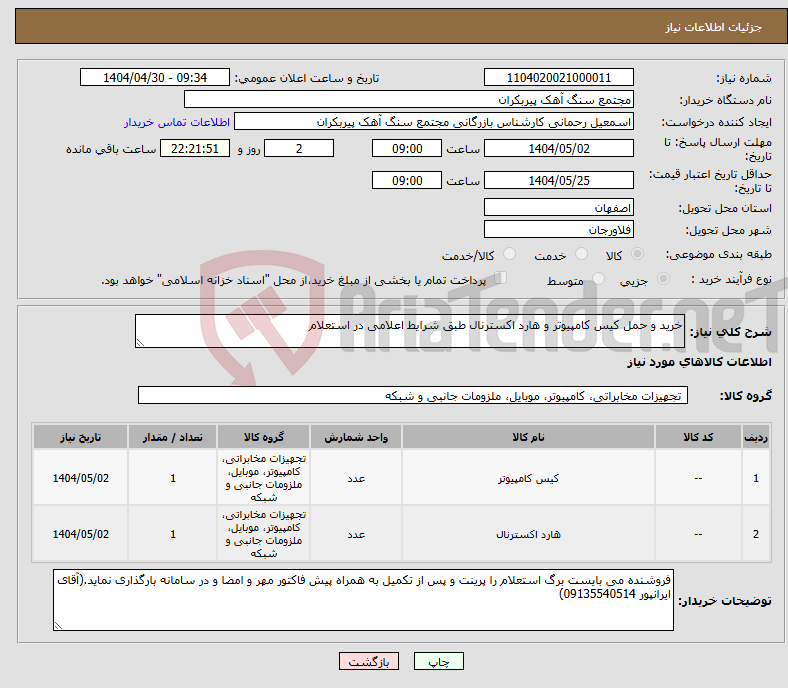
Task: Click the شرح کلی نیاز description textarea
Action: (x=410, y=331)
